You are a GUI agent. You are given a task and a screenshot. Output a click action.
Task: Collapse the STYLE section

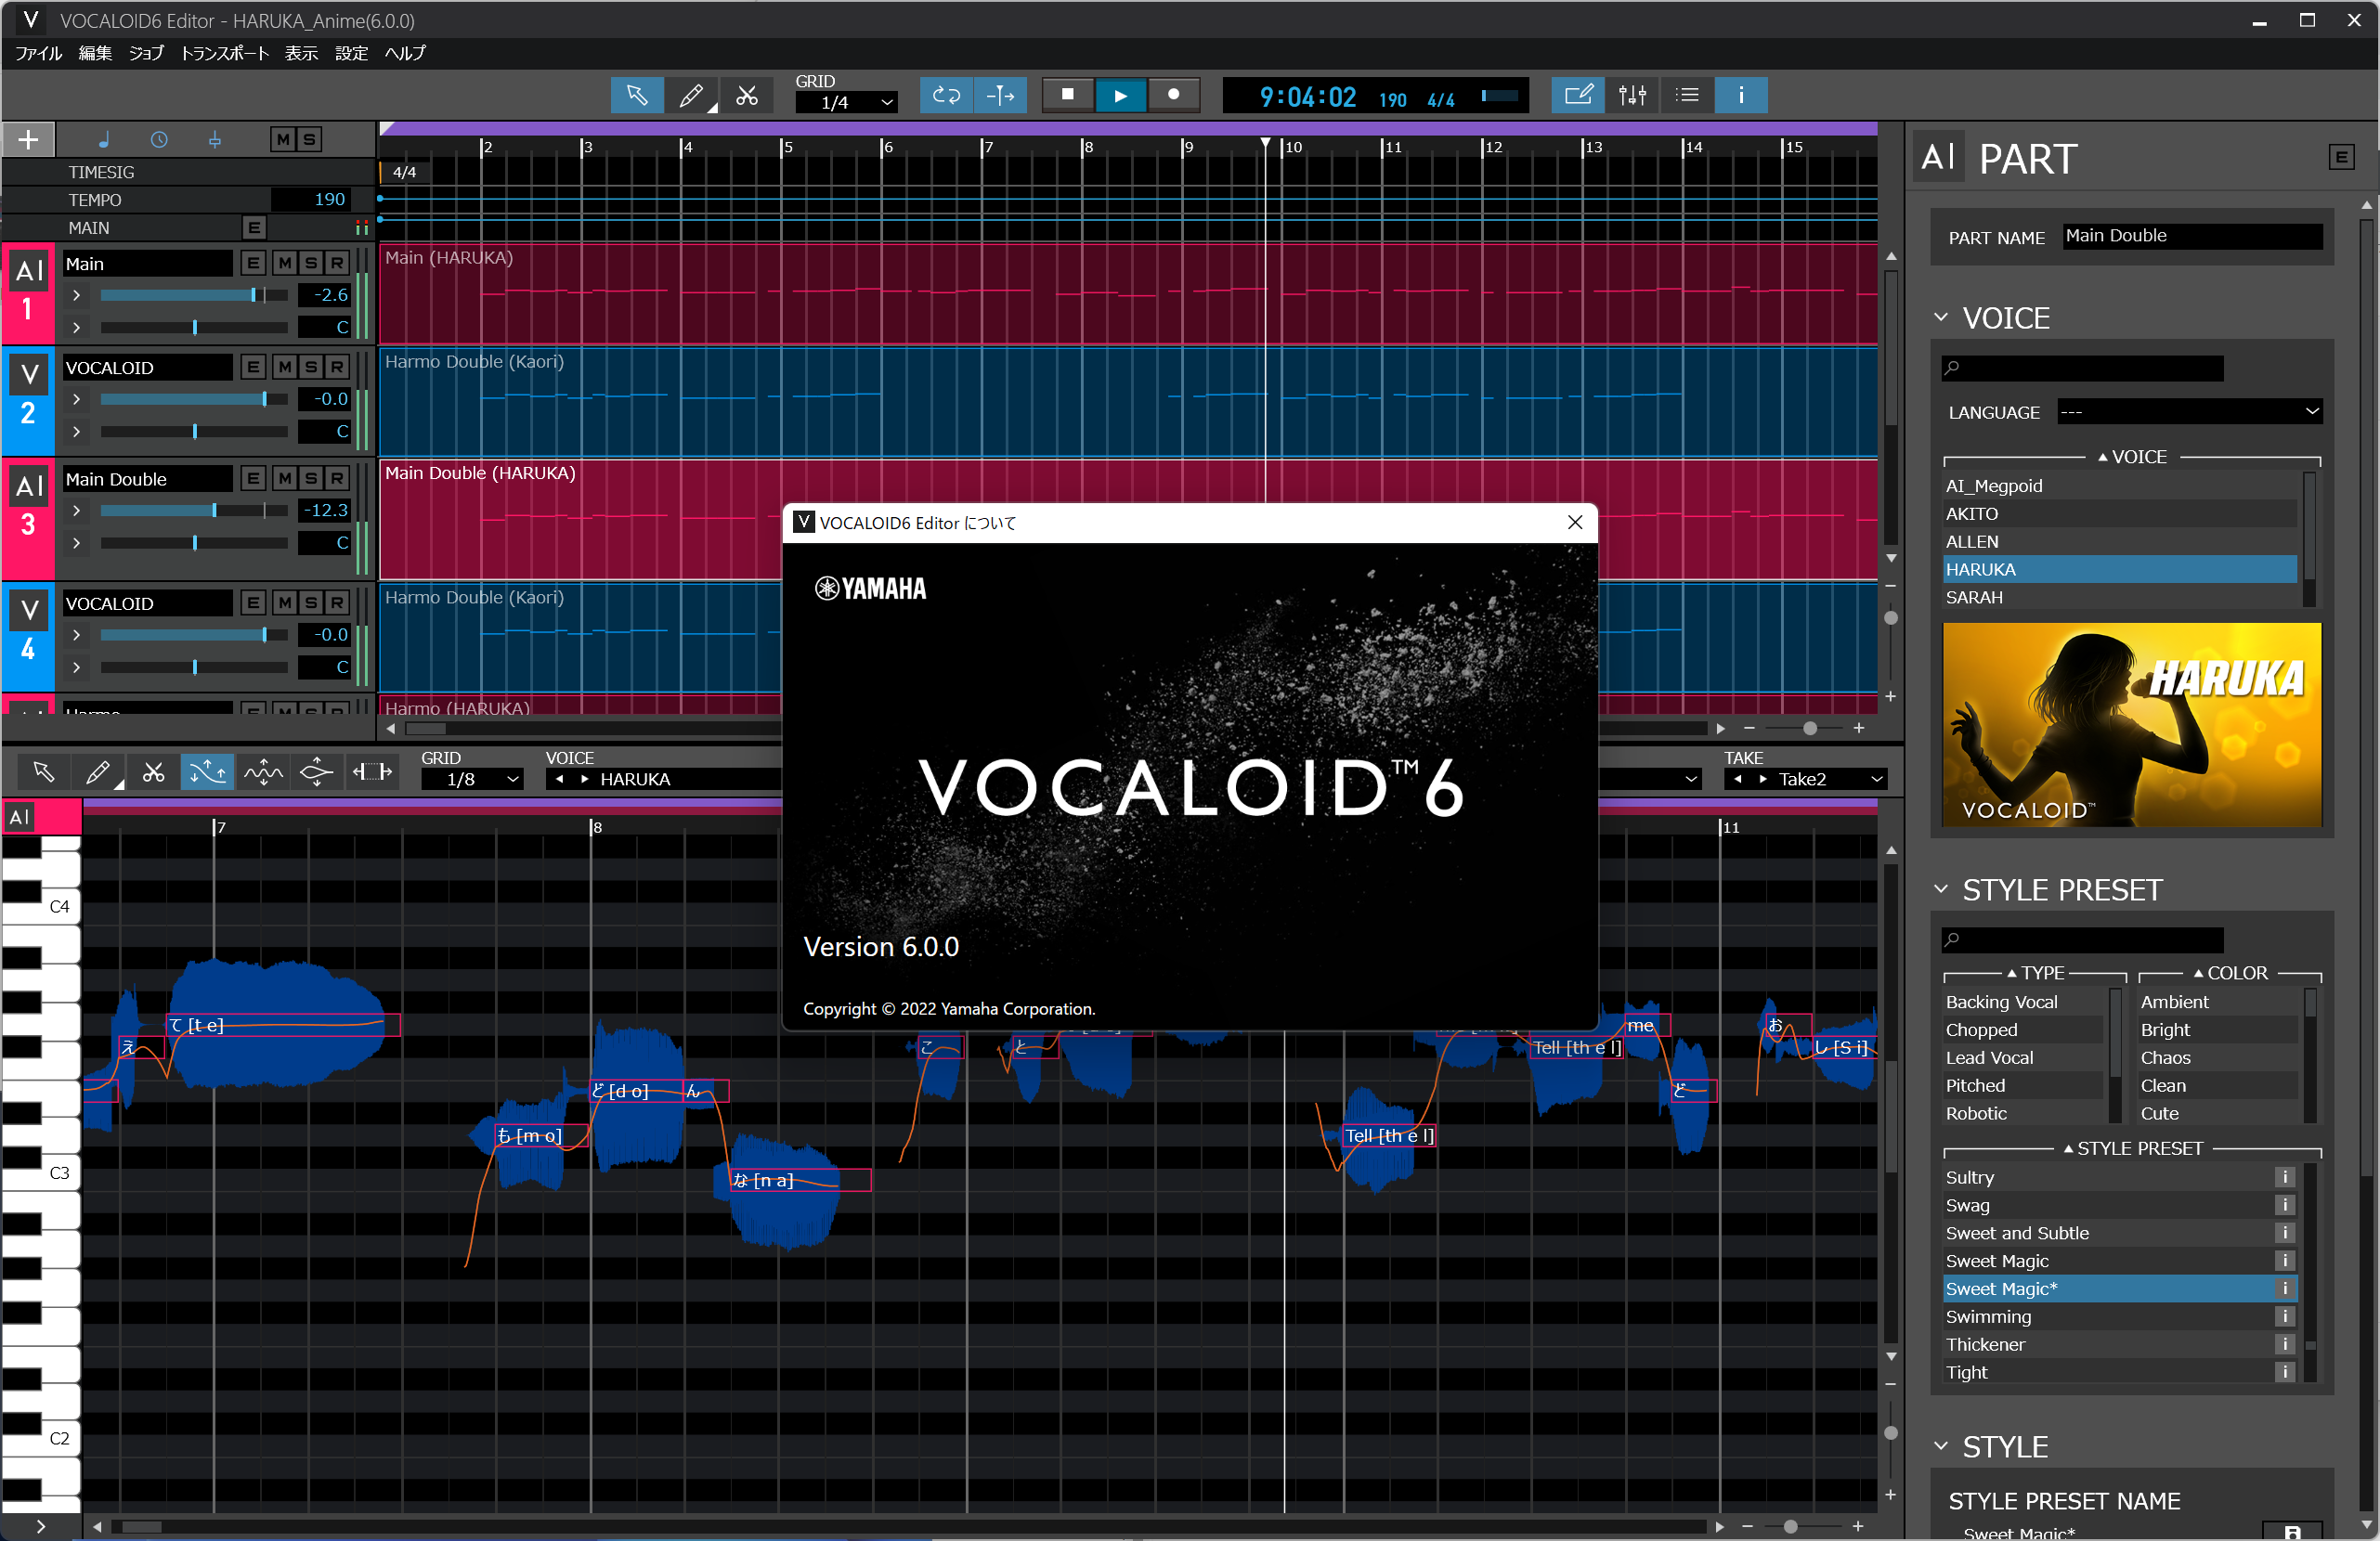pyautogui.click(x=1941, y=1446)
